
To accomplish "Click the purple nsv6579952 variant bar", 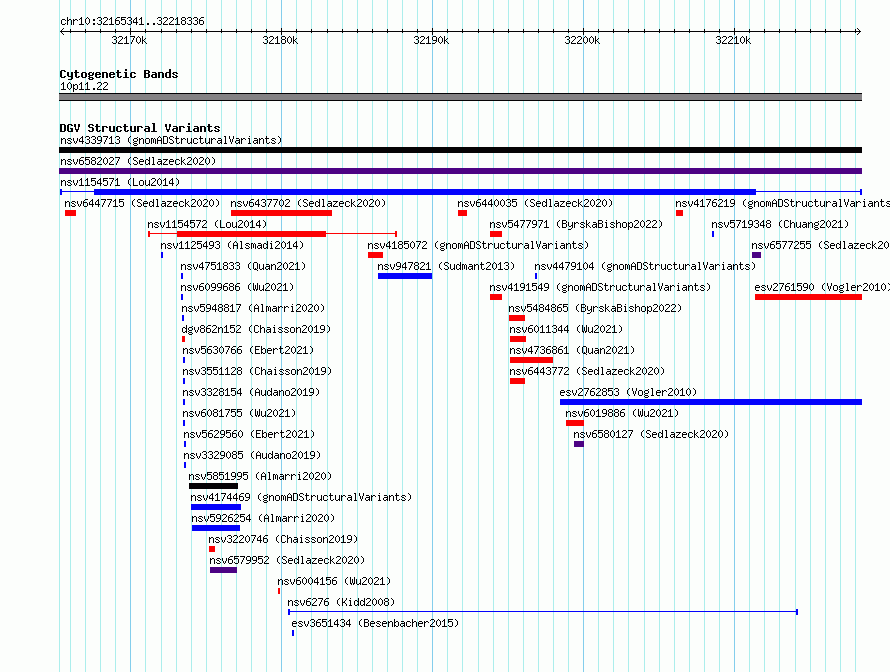I will (224, 570).
